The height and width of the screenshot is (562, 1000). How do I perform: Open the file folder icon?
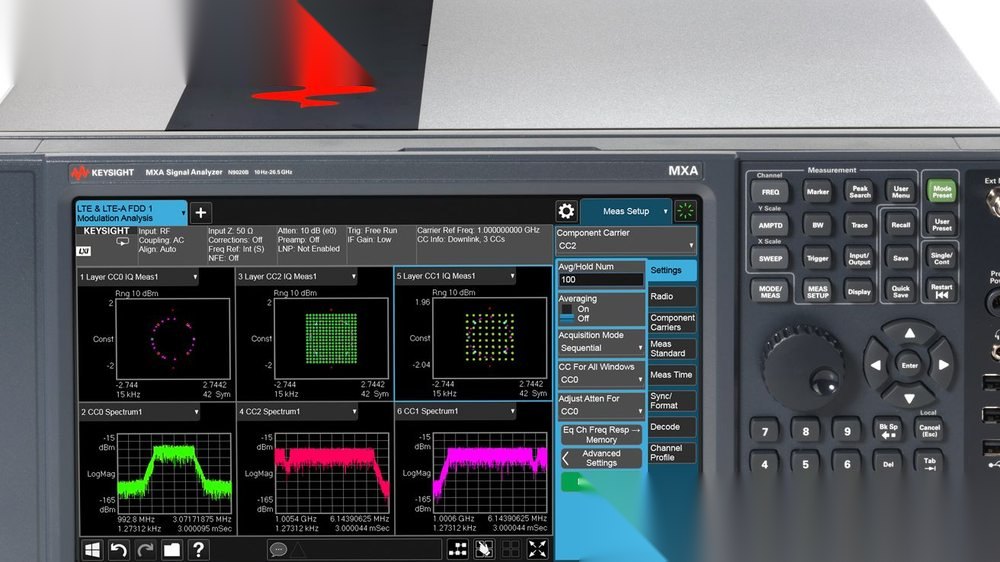(172, 549)
